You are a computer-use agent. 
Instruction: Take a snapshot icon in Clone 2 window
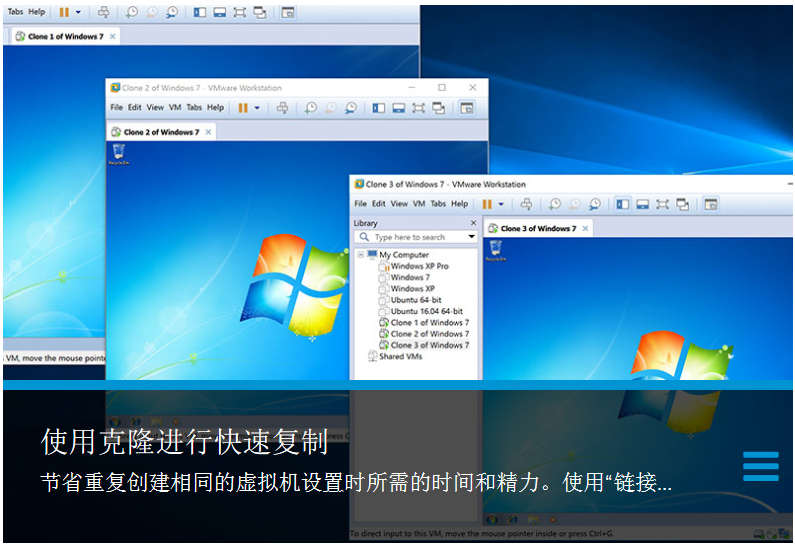coord(311,108)
